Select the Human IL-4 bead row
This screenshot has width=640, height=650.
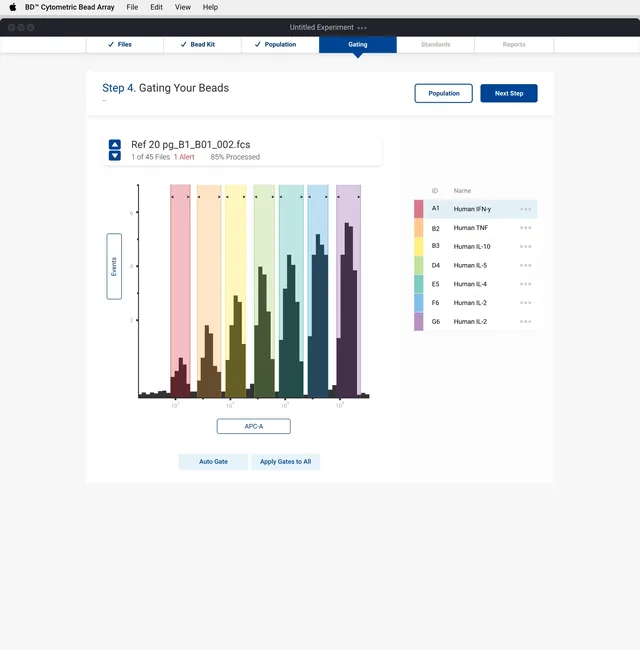pyautogui.click(x=476, y=284)
